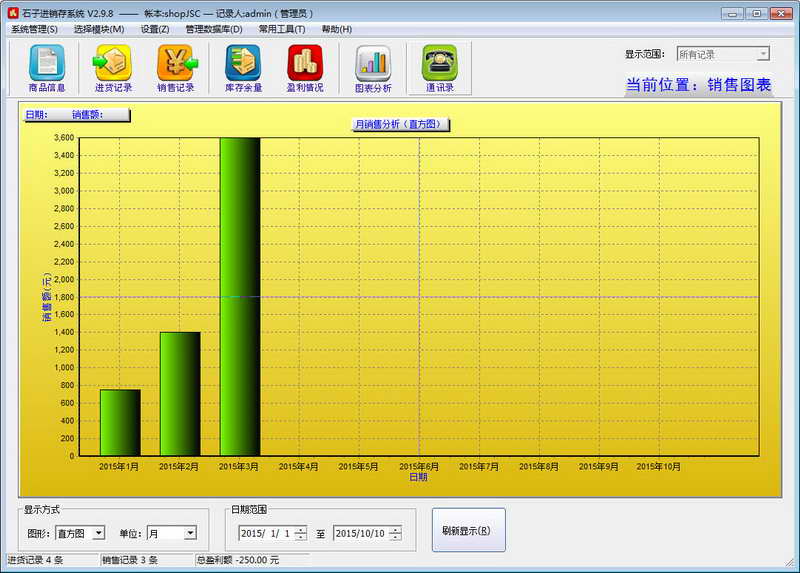The image size is (800, 573).
Task: Open the 库存余量 inventory balance icon
Action: point(243,68)
